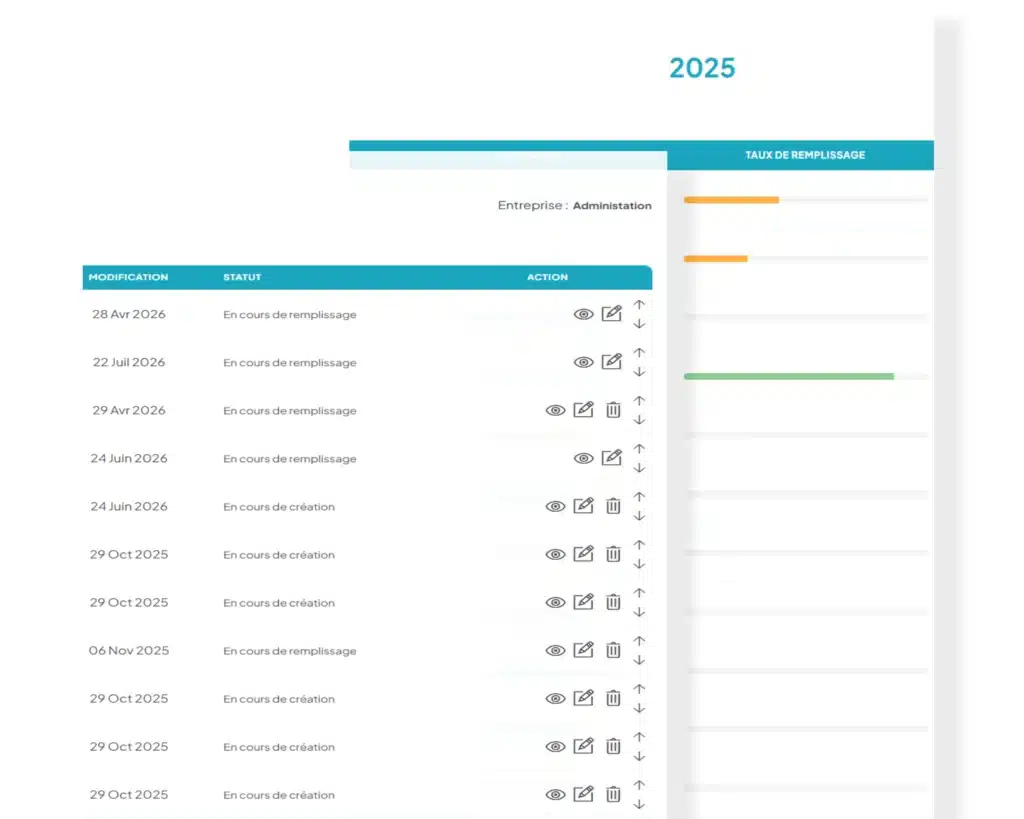
Task: Move the 06 Nov 2025 row down
Action: point(639,660)
